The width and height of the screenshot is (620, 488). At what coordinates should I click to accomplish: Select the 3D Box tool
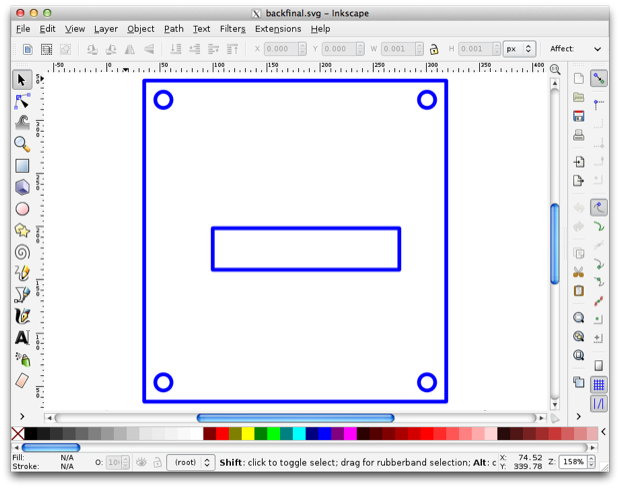(x=22, y=187)
